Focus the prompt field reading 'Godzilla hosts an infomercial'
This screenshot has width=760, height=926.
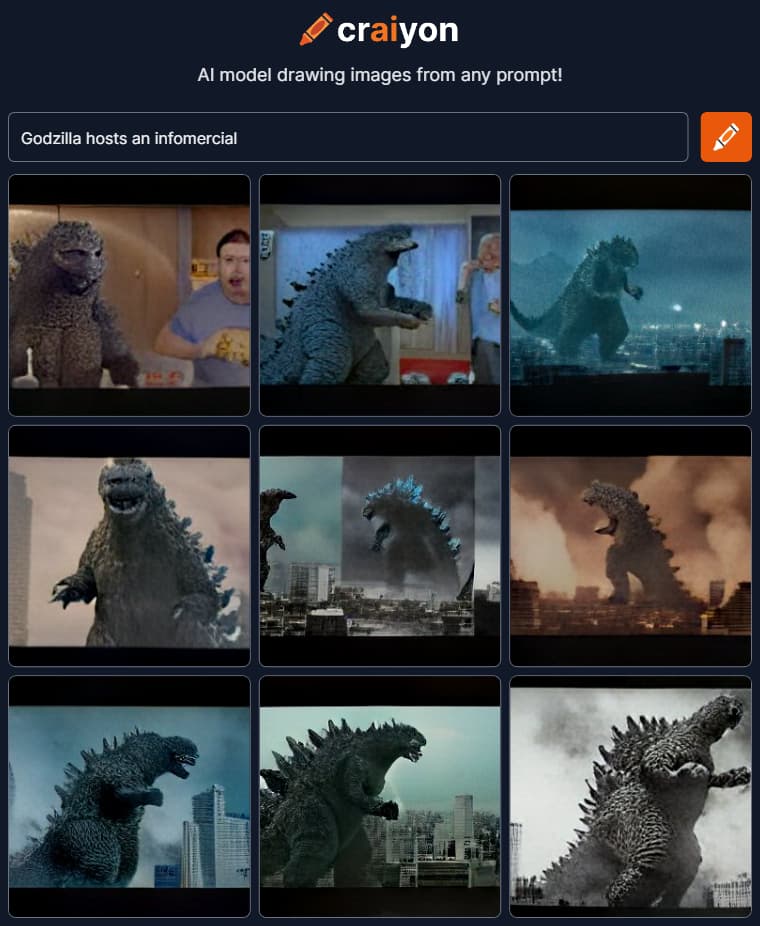click(348, 137)
